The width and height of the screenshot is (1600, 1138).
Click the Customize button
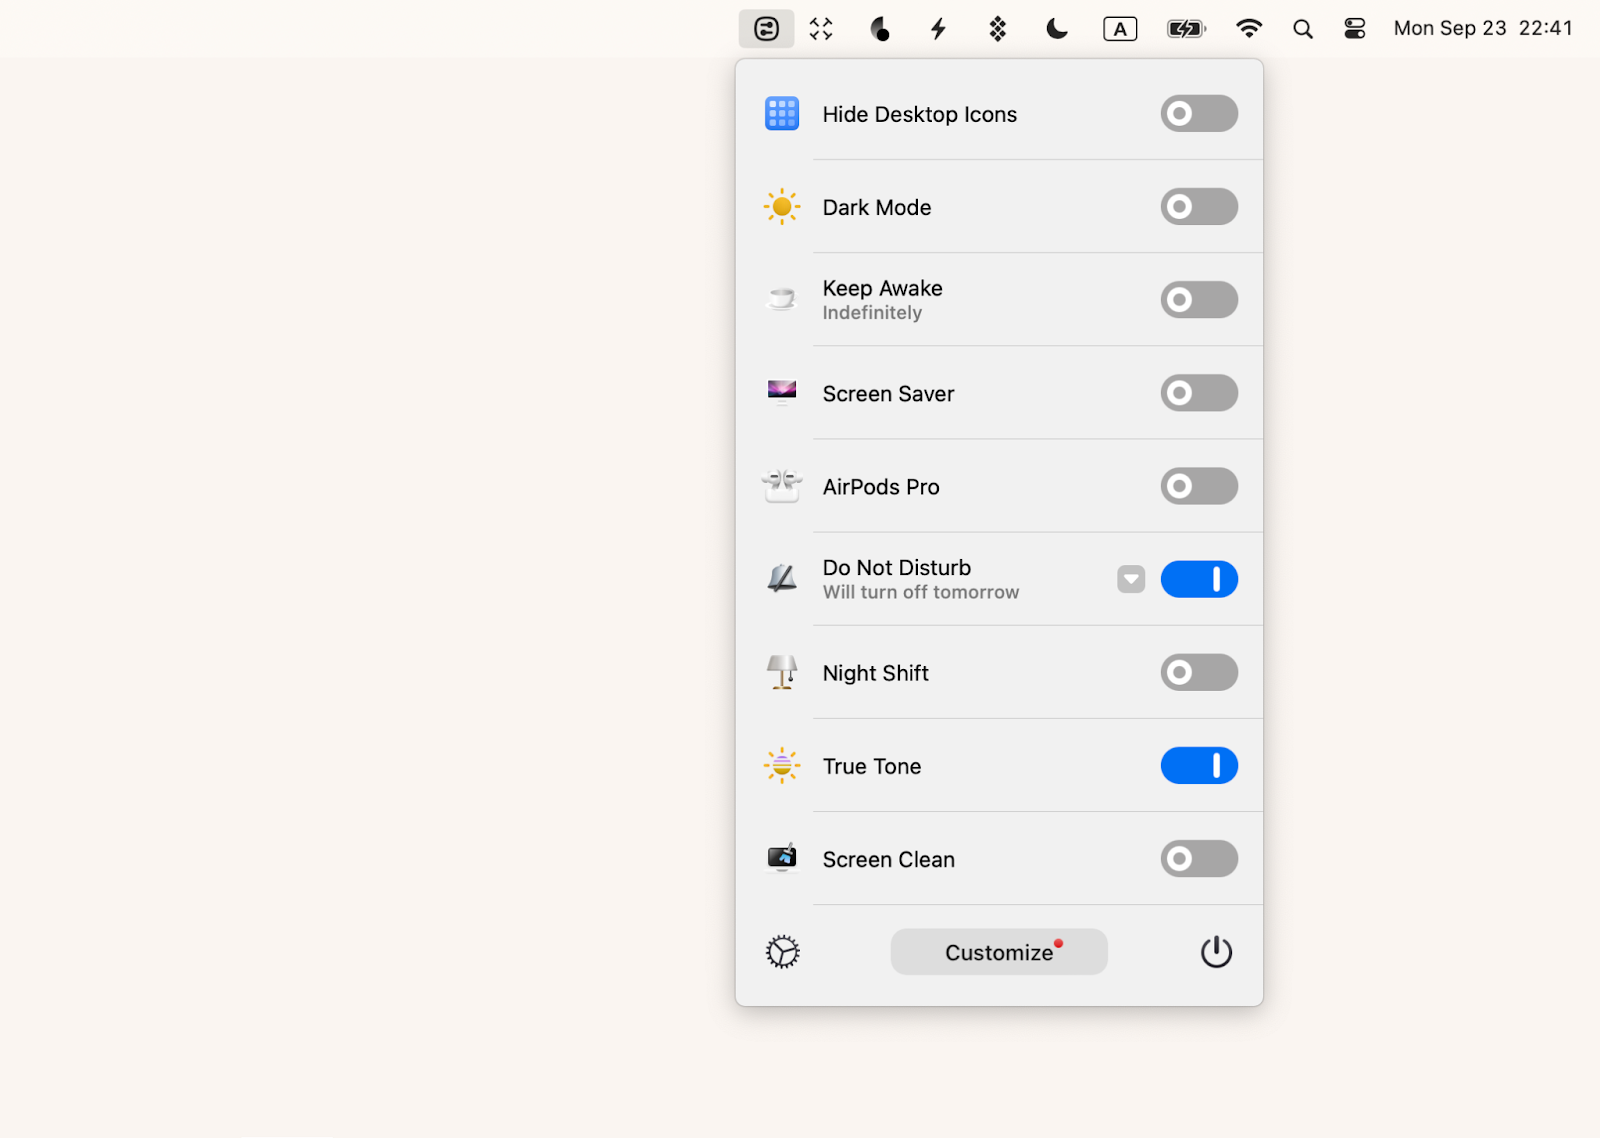(x=998, y=951)
